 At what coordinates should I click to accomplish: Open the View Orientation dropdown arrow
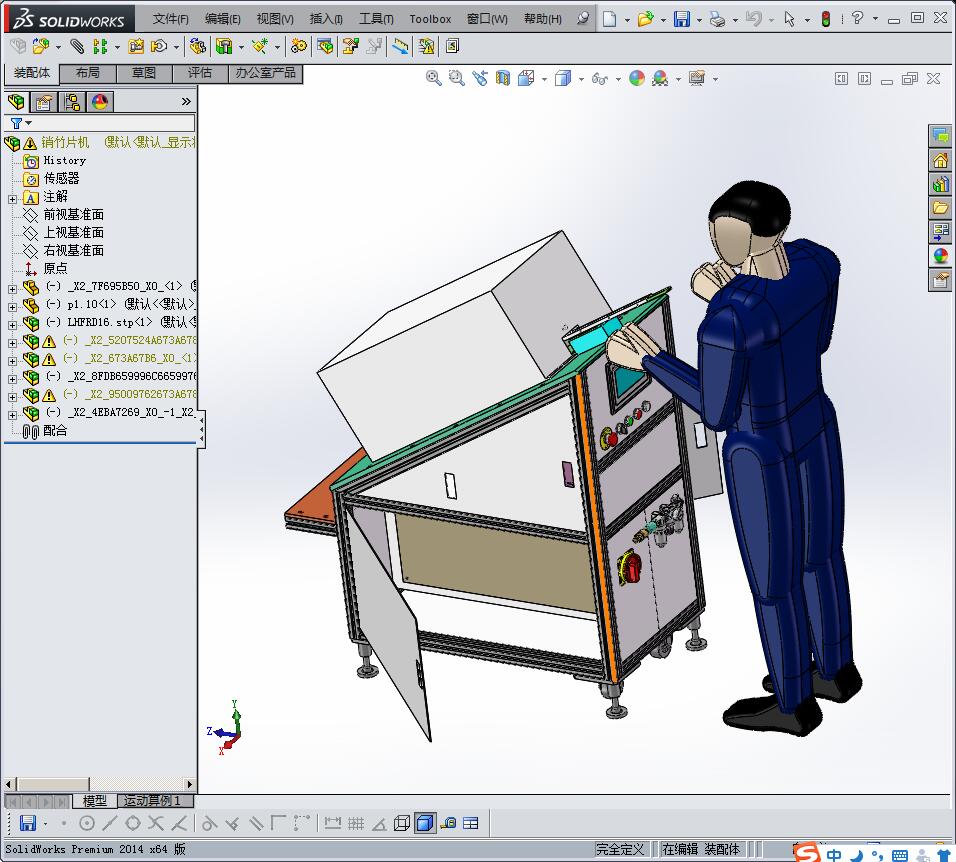(544, 79)
